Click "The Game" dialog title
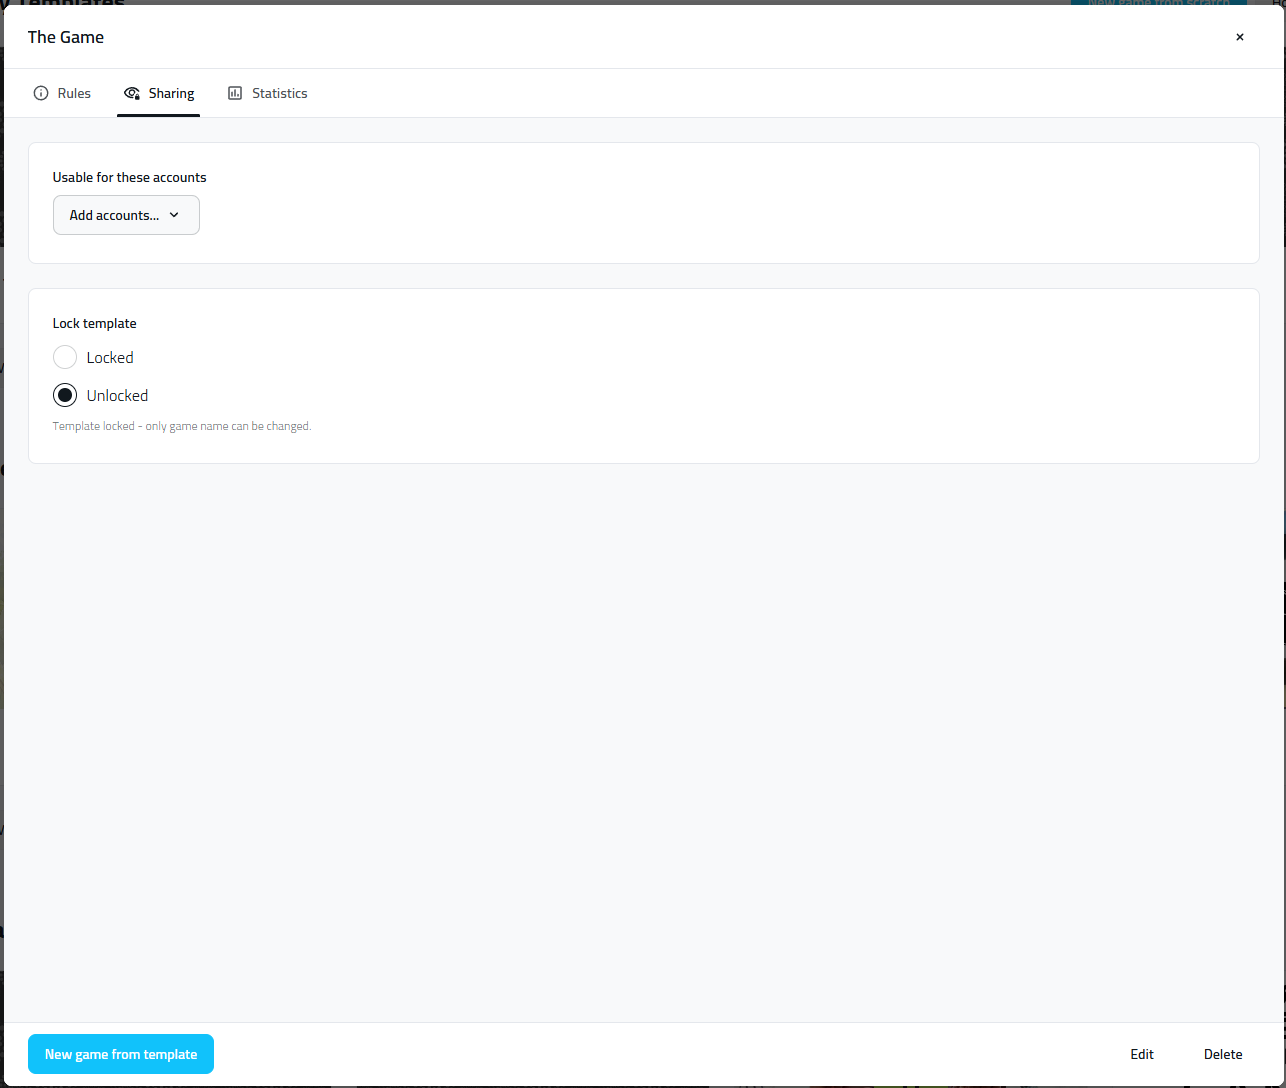1286x1088 pixels. pos(66,37)
